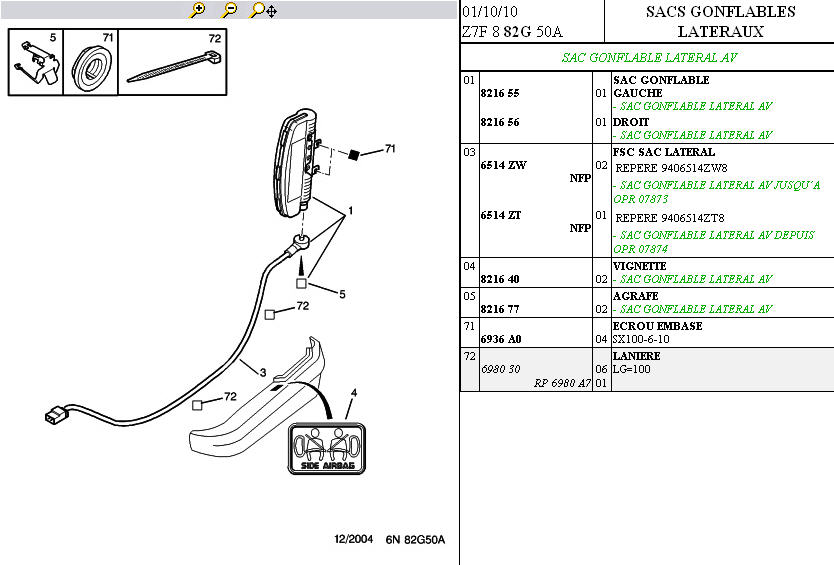Click the zoom in magnifier icon

(198, 10)
